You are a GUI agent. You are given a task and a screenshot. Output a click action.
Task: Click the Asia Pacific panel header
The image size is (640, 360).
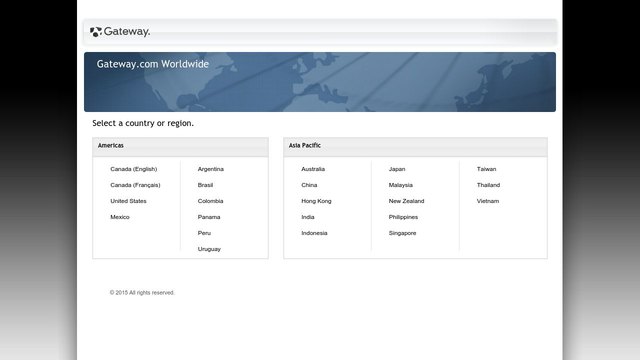pos(416,147)
